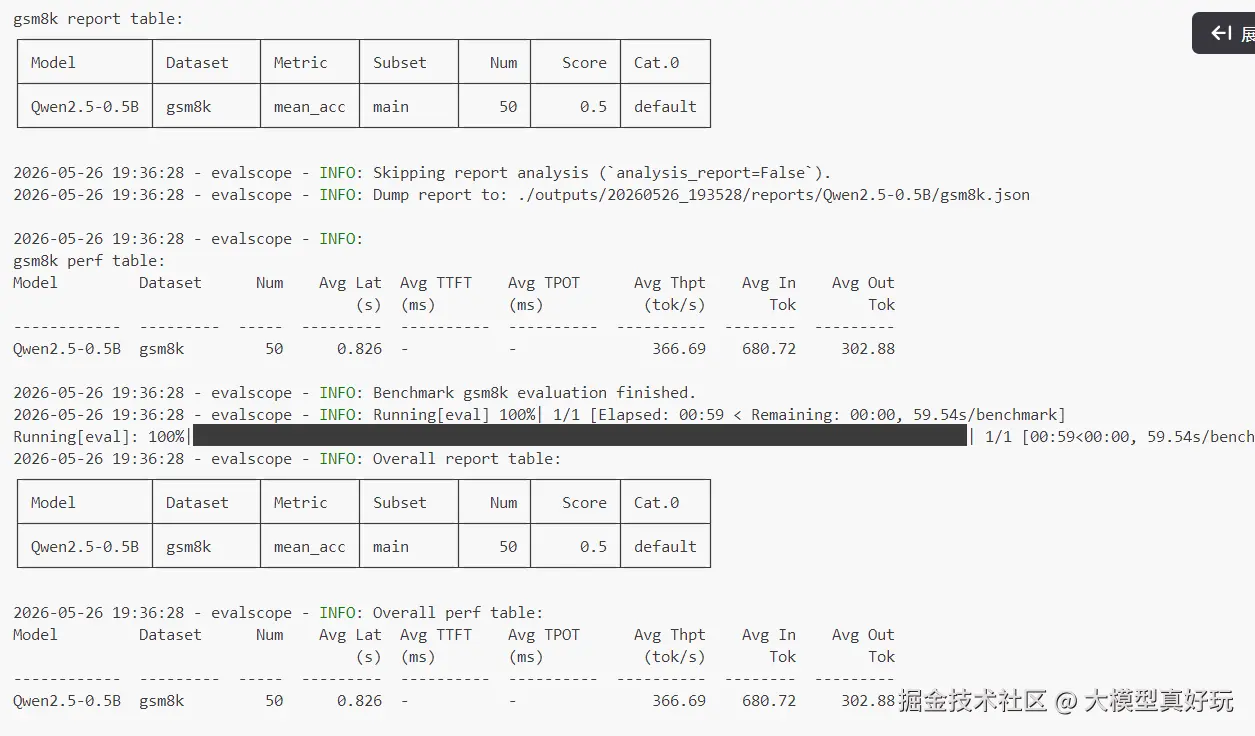Image resolution: width=1255 pixels, height=736 pixels.
Task: Click Avg Out Tok 302.88 in gsm8k perf table
Action: (x=868, y=349)
